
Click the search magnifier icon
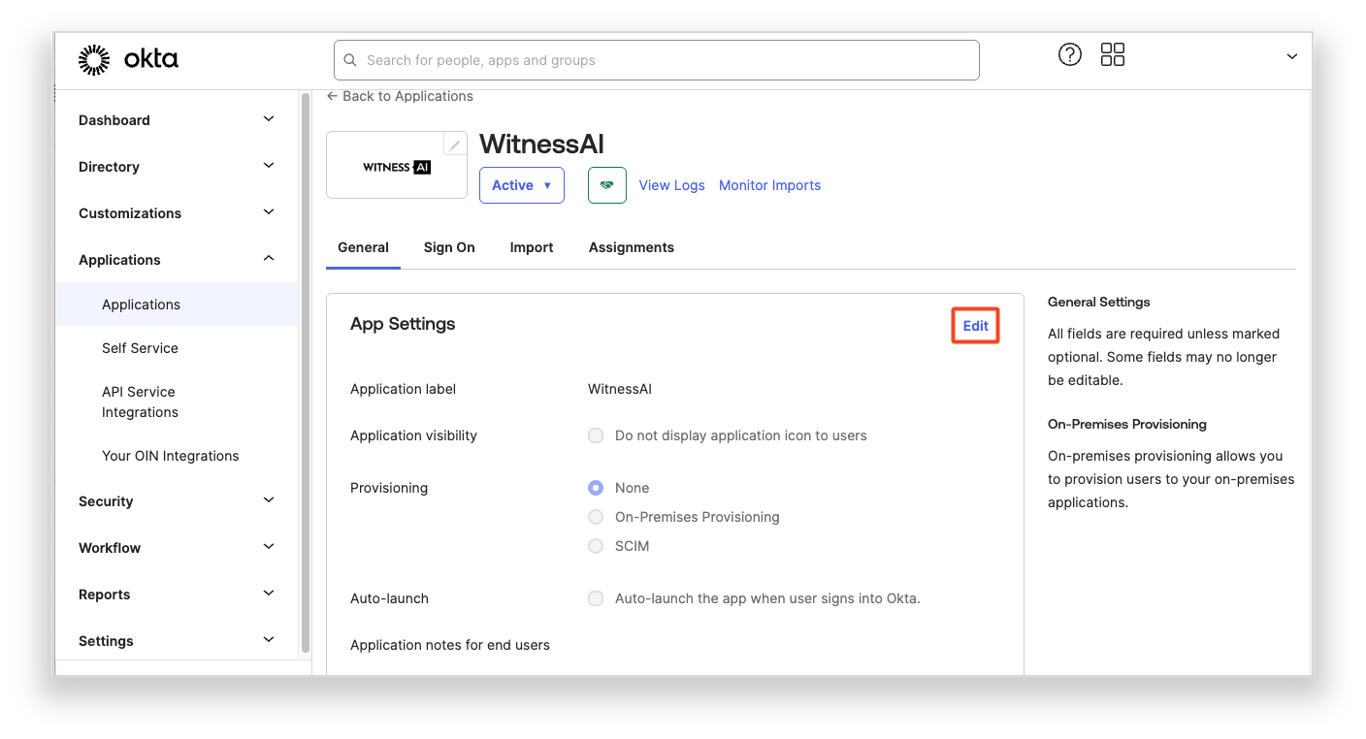(x=350, y=60)
